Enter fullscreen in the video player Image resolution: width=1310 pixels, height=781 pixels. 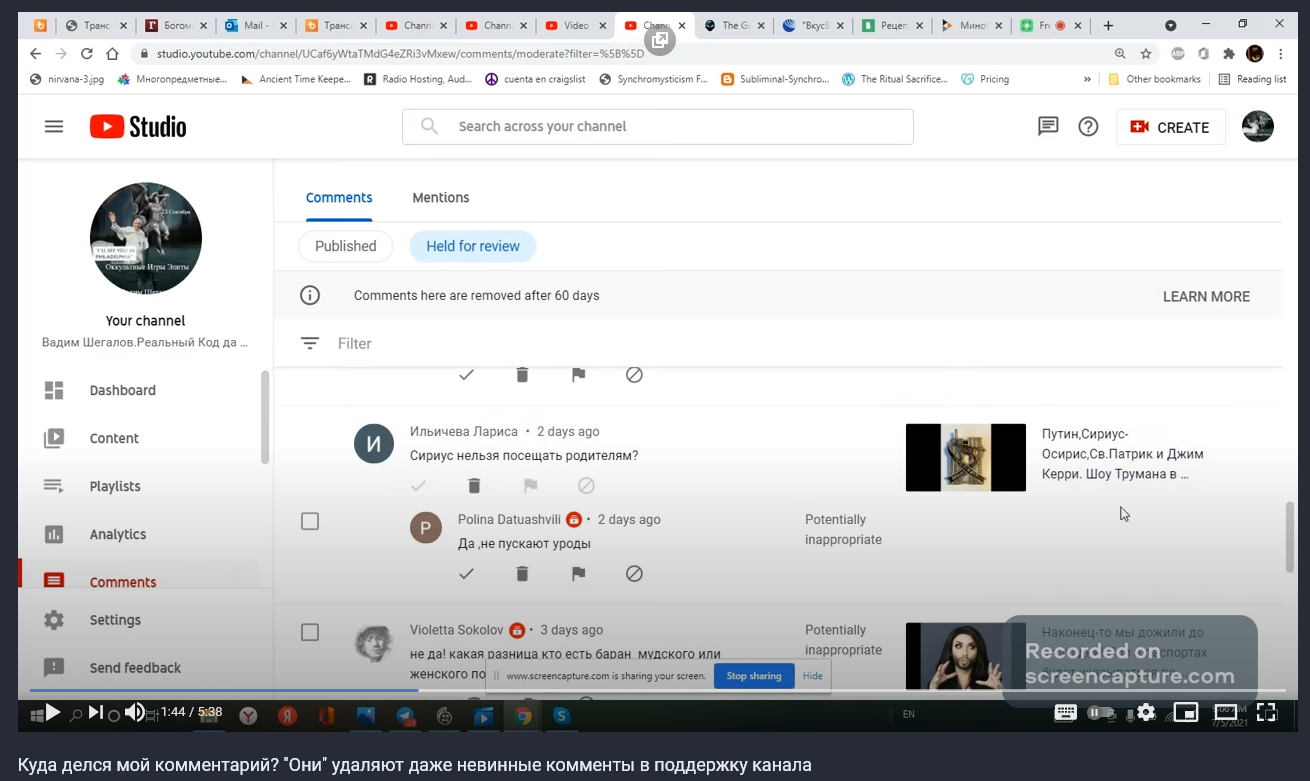click(x=1266, y=712)
